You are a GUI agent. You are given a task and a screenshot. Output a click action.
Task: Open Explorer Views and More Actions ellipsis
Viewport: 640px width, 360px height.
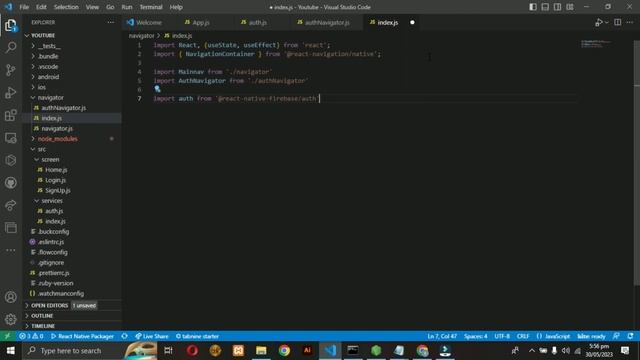pyautogui.click(x=111, y=22)
